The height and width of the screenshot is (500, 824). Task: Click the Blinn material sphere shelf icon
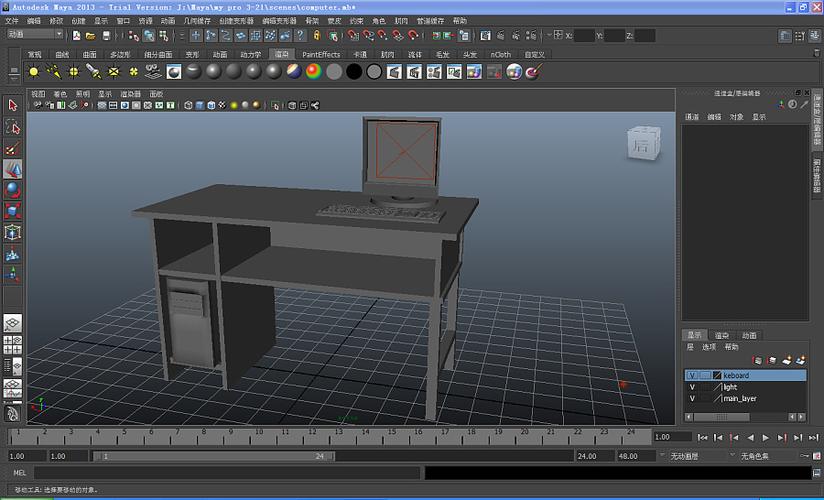point(212,72)
